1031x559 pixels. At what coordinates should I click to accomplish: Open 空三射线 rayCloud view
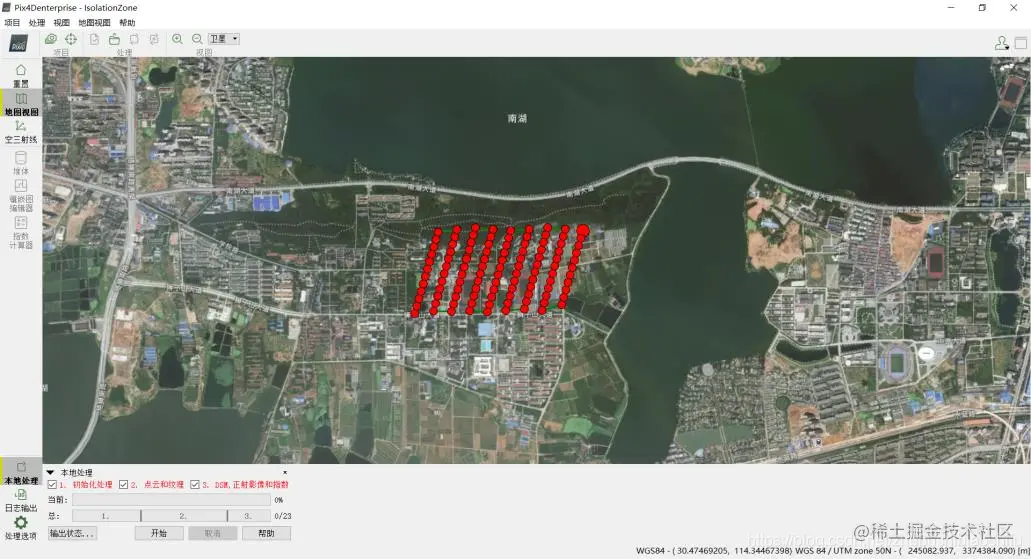coord(21,132)
